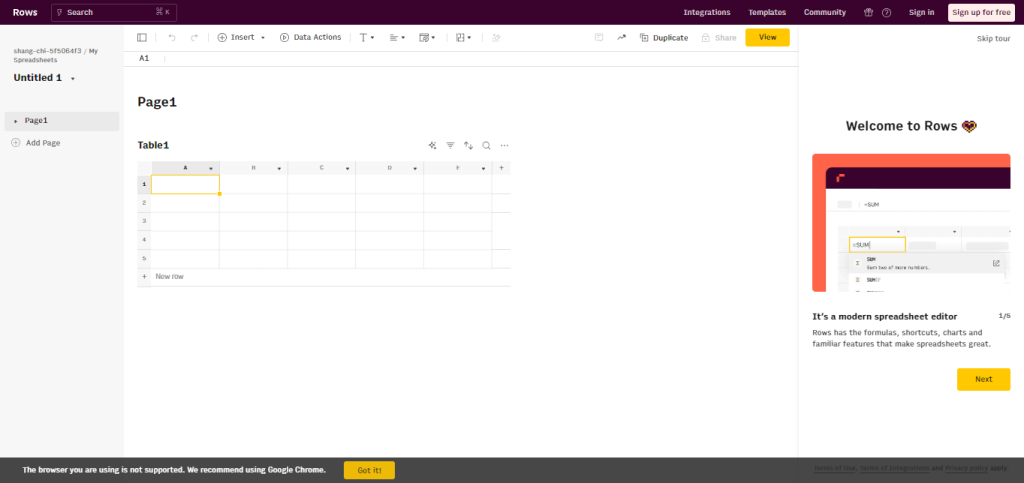Click the AI sparkle icon above Table1
Image resolution: width=1024 pixels, height=483 pixels.
pos(432,146)
